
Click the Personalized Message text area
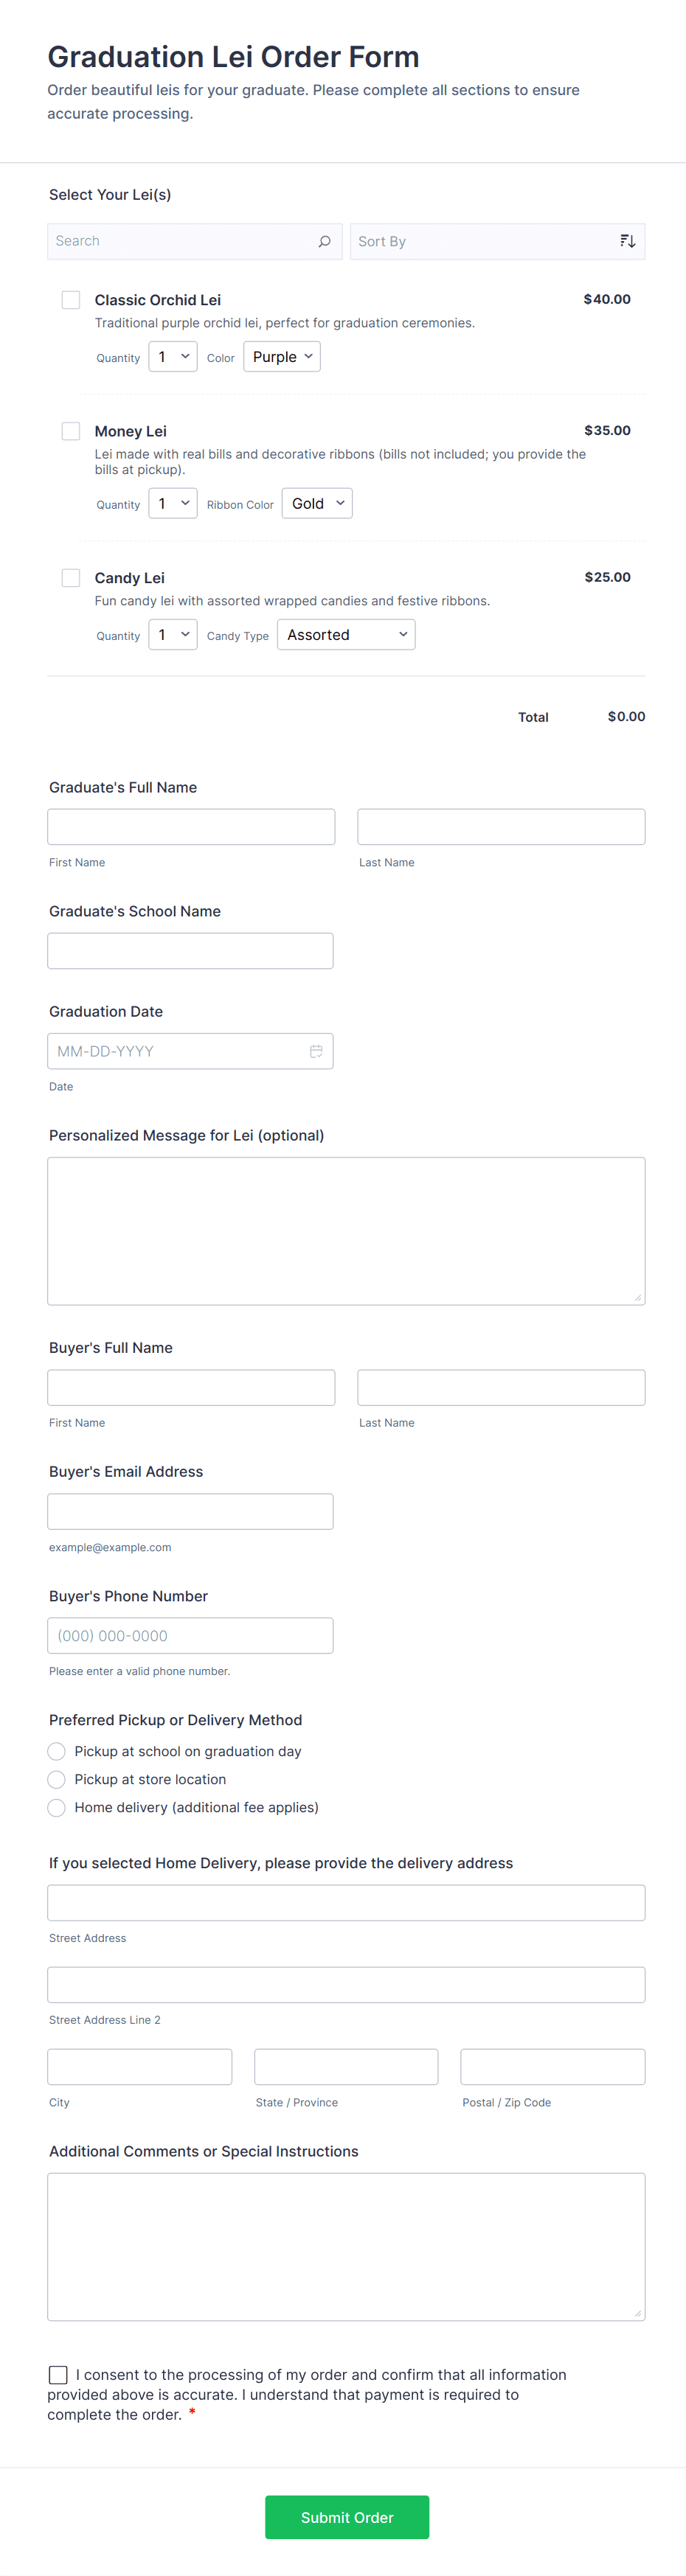click(x=346, y=1230)
